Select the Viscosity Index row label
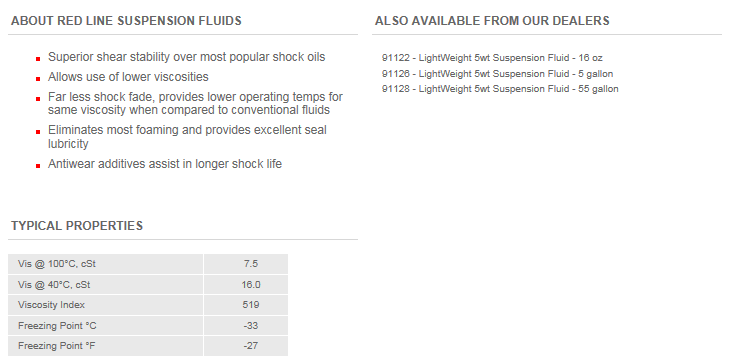 (x=51, y=305)
